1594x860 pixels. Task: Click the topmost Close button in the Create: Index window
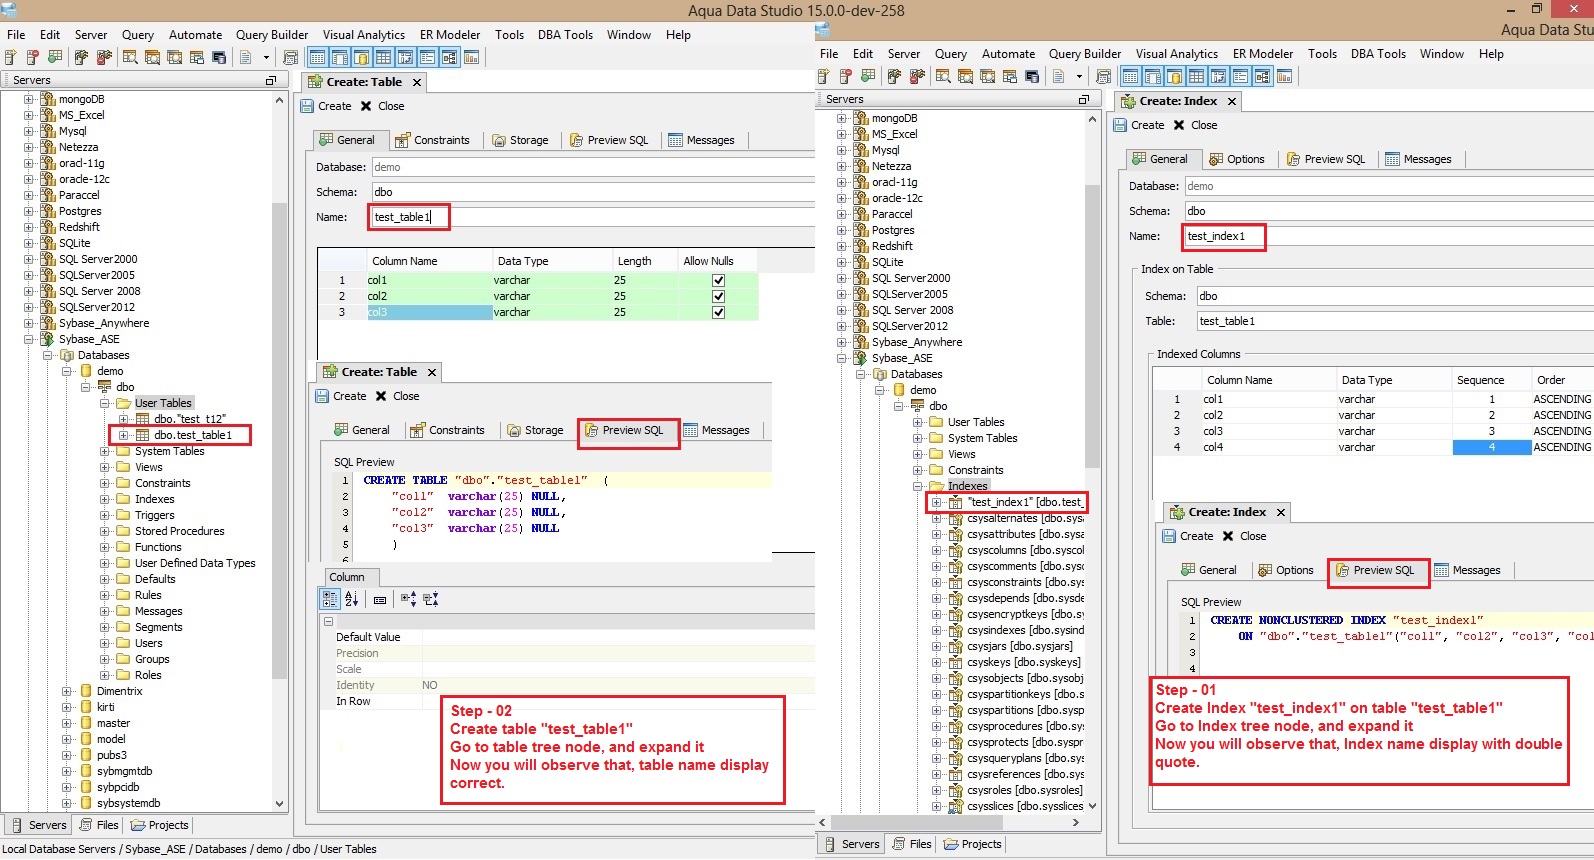click(1195, 125)
